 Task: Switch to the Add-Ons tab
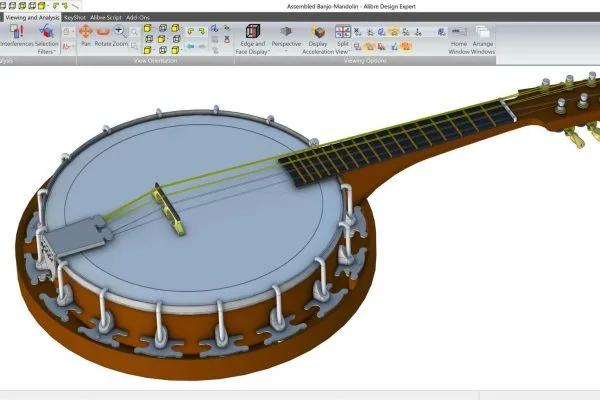(138, 18)
